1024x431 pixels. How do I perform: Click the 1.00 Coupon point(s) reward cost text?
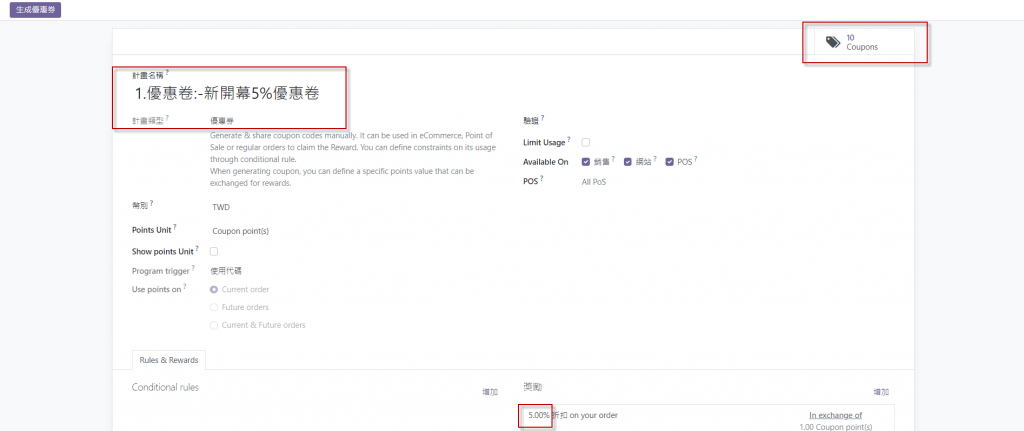pos(835,427)
